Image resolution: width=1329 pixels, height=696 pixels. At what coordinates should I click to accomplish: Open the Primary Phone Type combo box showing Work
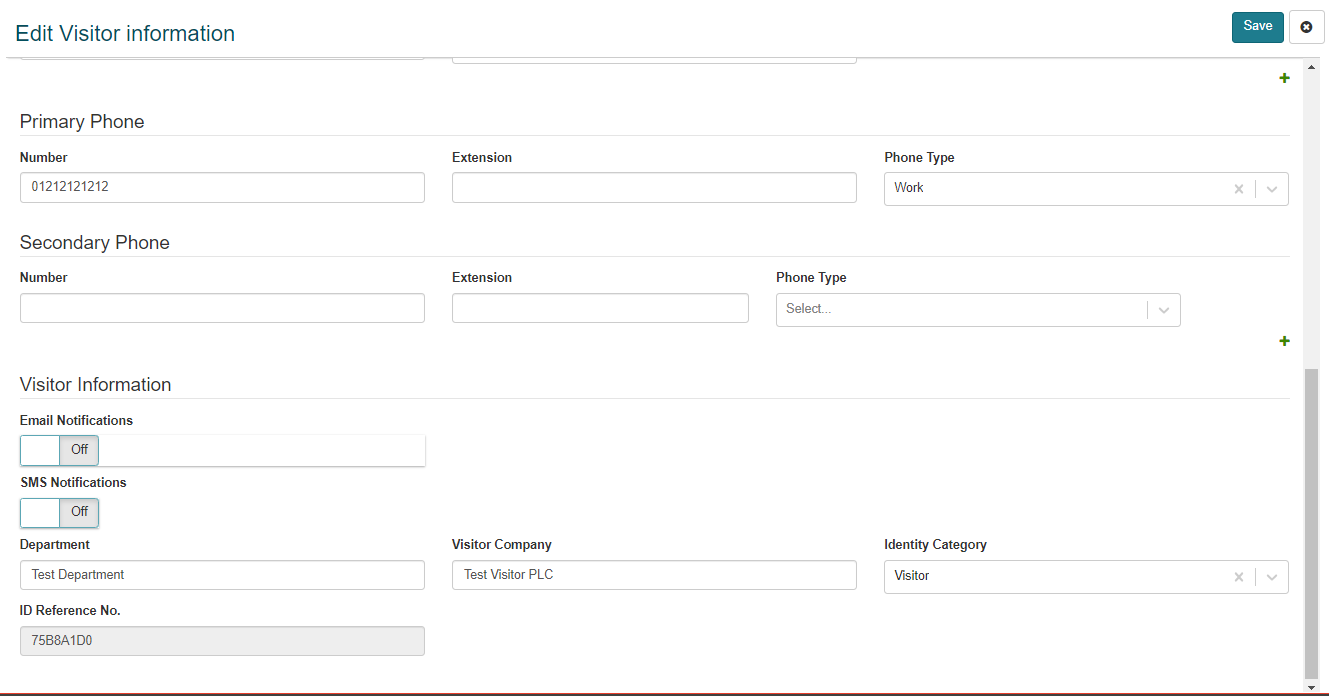(1086, 189)
